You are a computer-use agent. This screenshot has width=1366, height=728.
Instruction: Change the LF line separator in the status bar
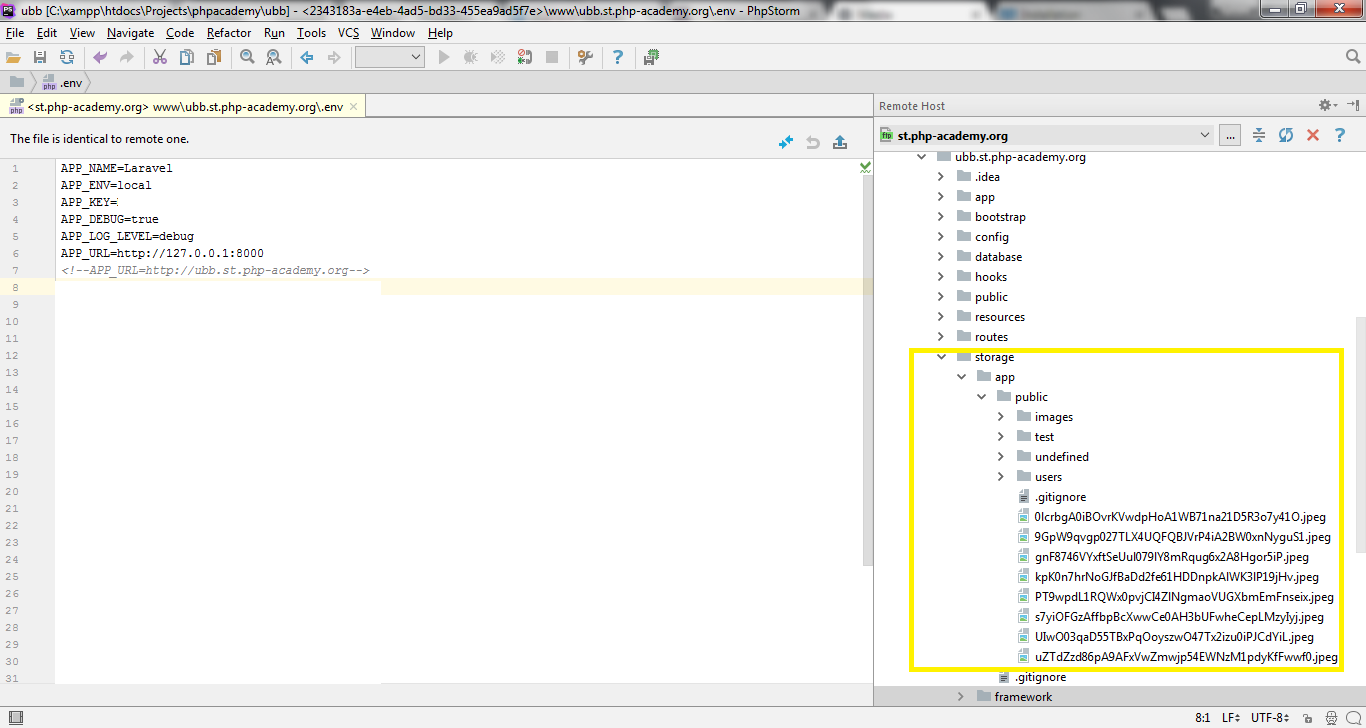tap(1230, 718)
